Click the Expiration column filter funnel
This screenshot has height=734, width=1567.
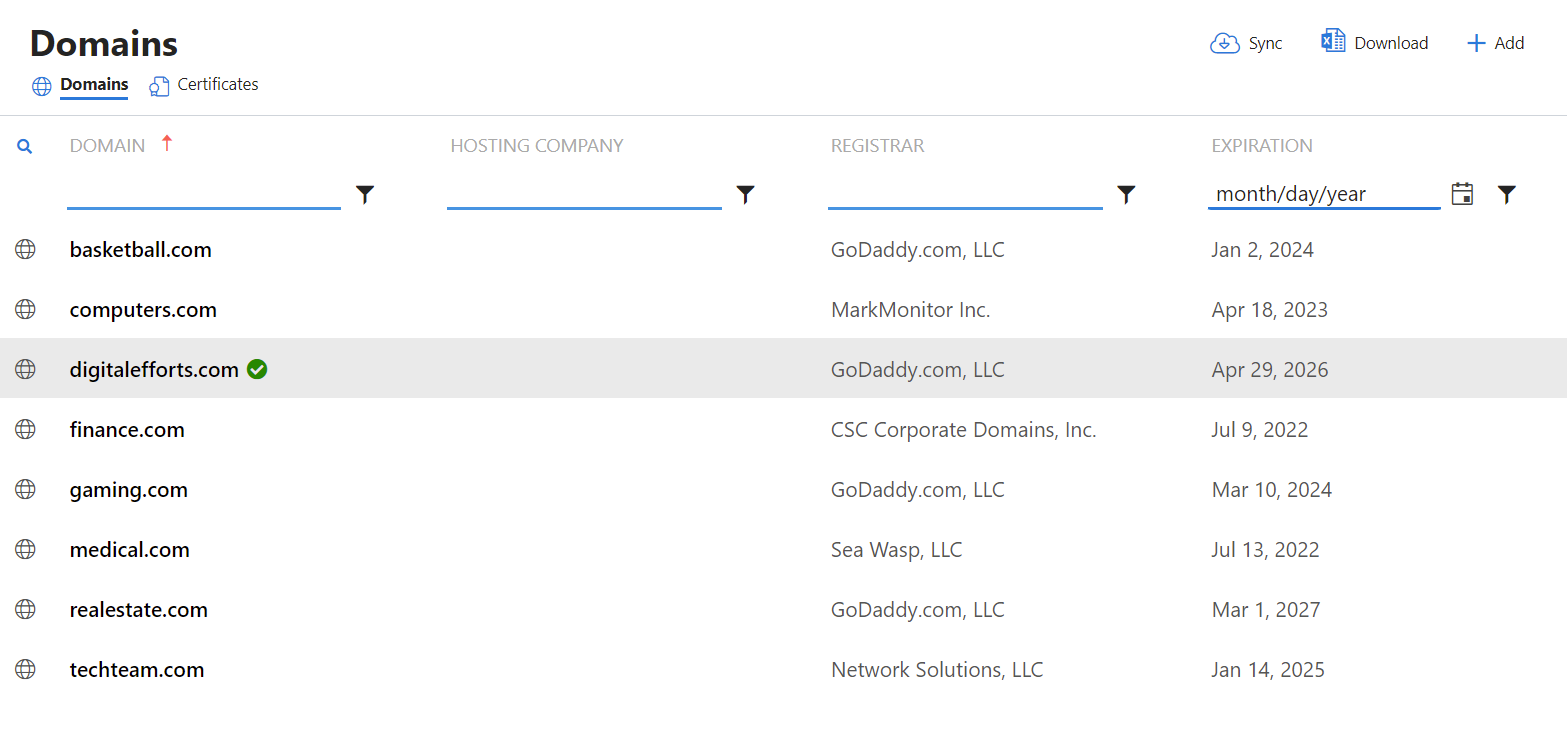pyautogui.click(x=1507, y=195)
